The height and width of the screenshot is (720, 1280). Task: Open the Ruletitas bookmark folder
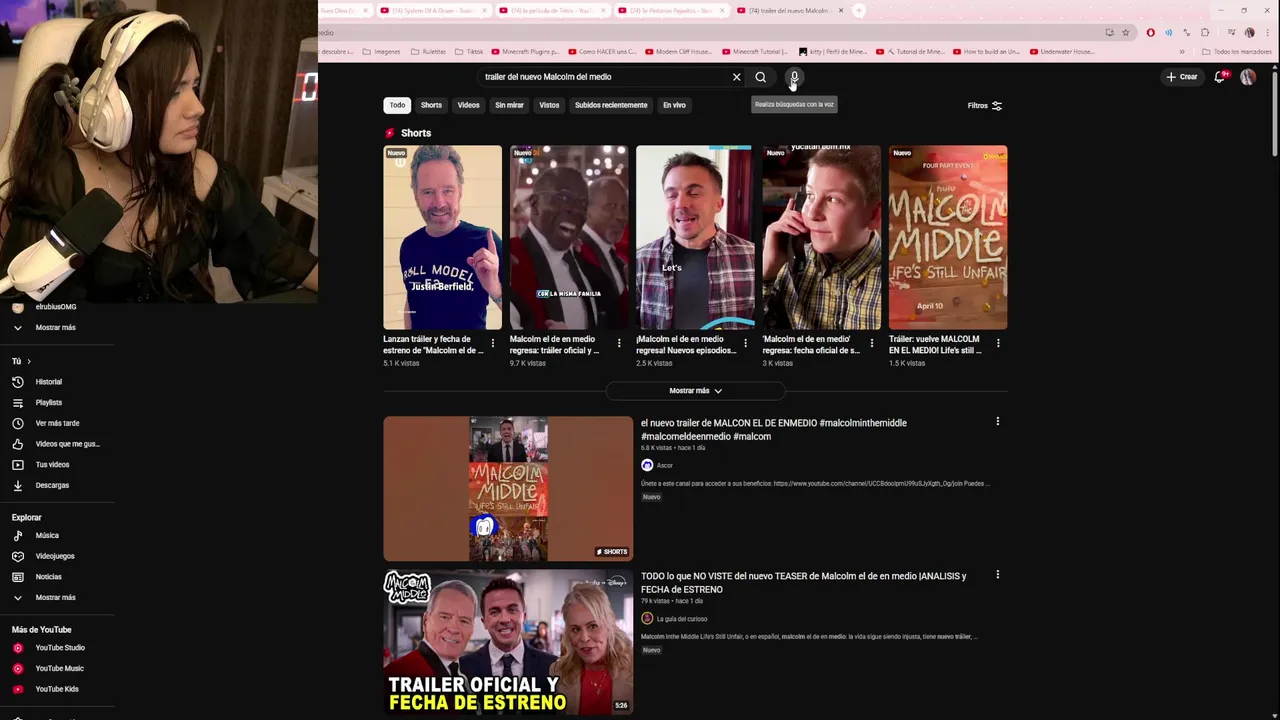pyautogui.click(x=428, y=52)
